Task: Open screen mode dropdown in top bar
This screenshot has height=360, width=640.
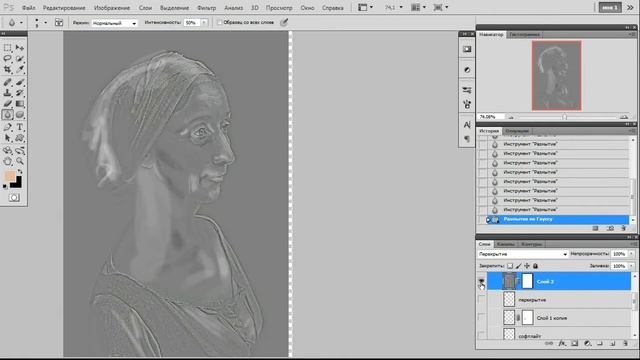Action: click(441, 7)
